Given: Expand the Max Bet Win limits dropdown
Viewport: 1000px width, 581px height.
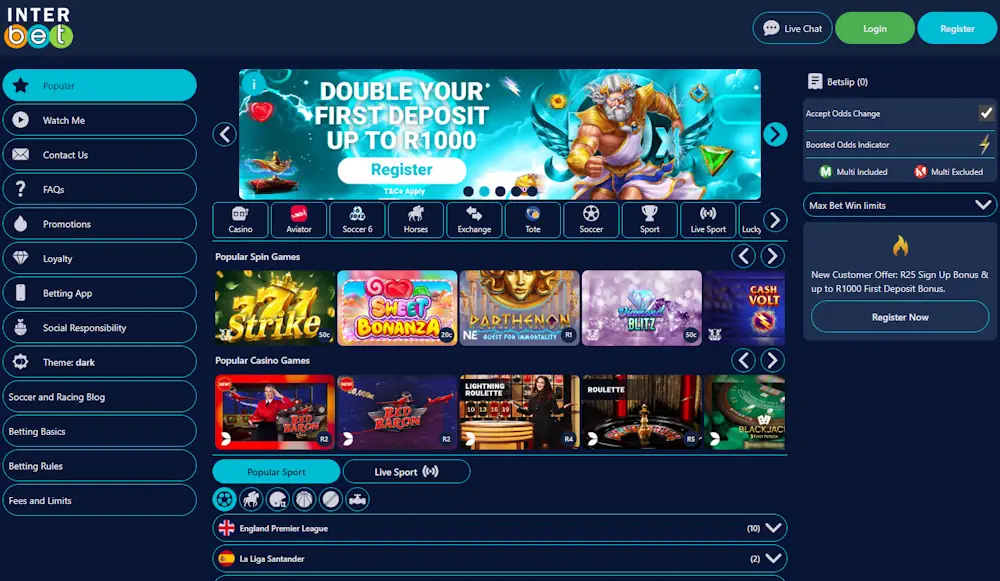Looking at the screenshot, I should click(898, 205).
